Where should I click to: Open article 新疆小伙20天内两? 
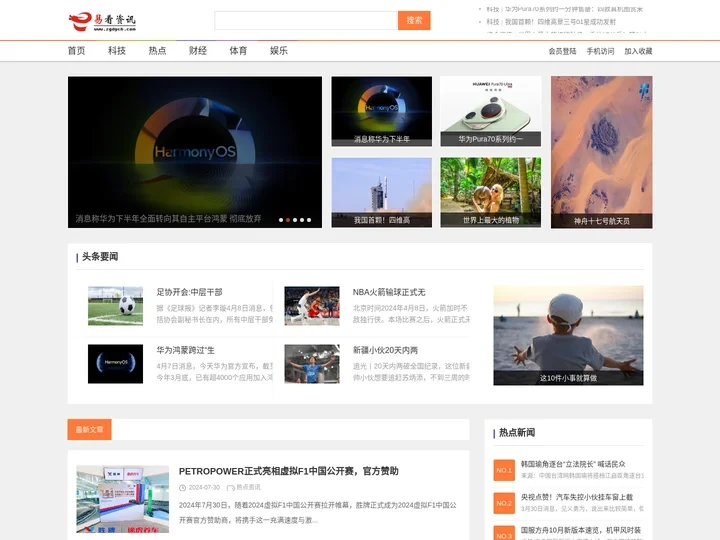click(x=385, y=350)
